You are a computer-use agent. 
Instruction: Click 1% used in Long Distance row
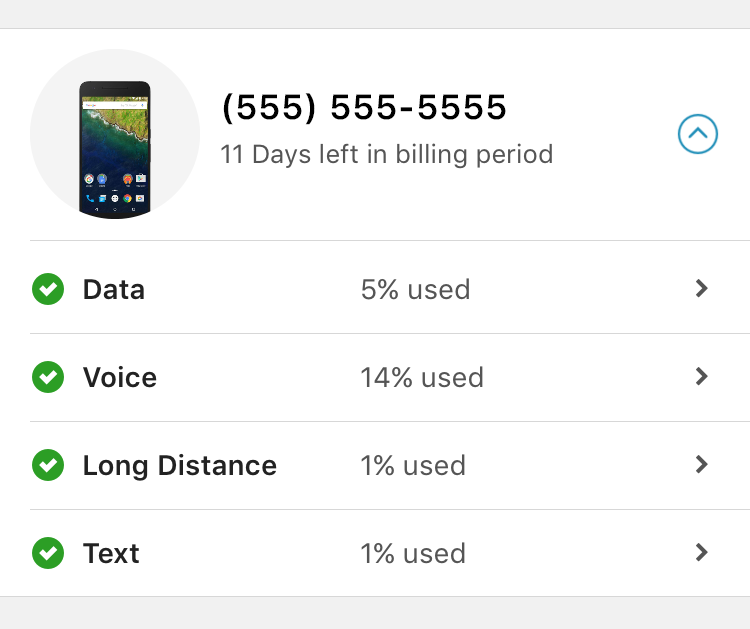(x=413, y=465)
